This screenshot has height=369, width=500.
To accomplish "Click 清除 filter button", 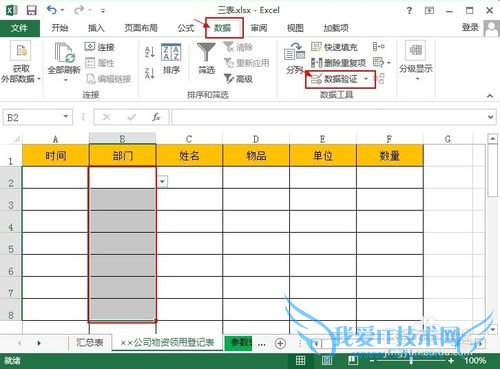I will pos(239,47).
